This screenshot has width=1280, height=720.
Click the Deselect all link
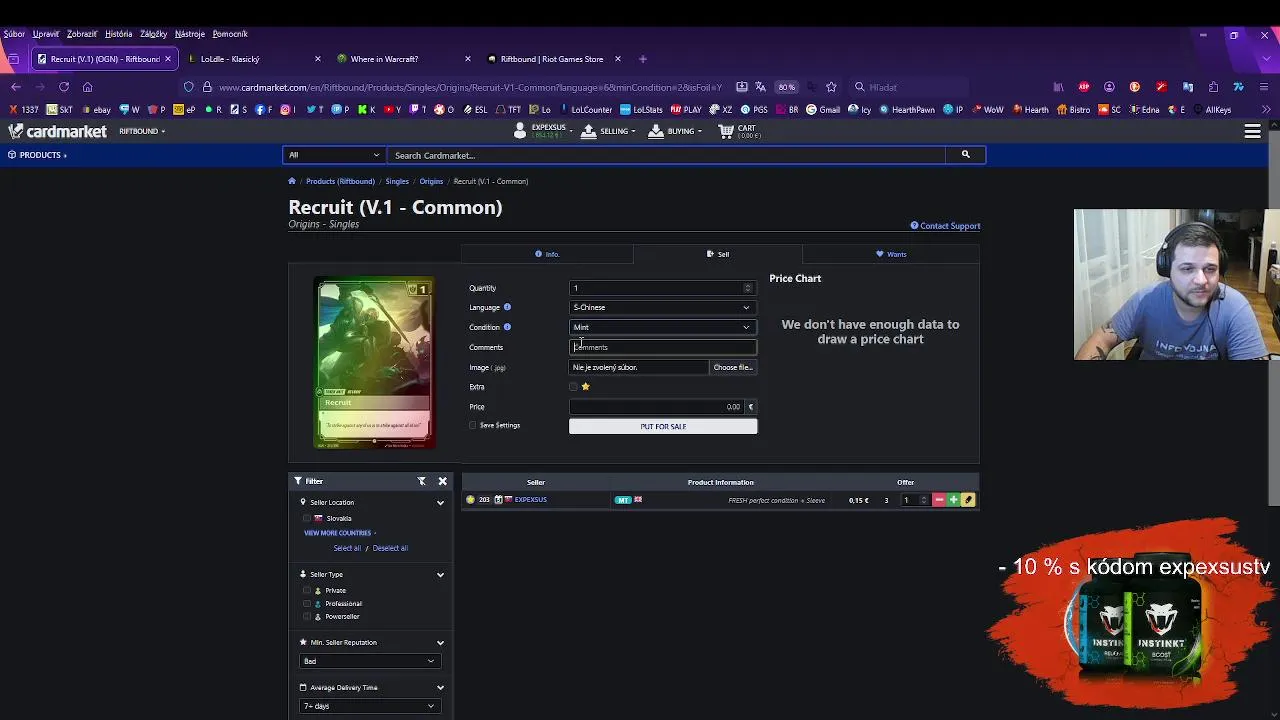(390, 548)
